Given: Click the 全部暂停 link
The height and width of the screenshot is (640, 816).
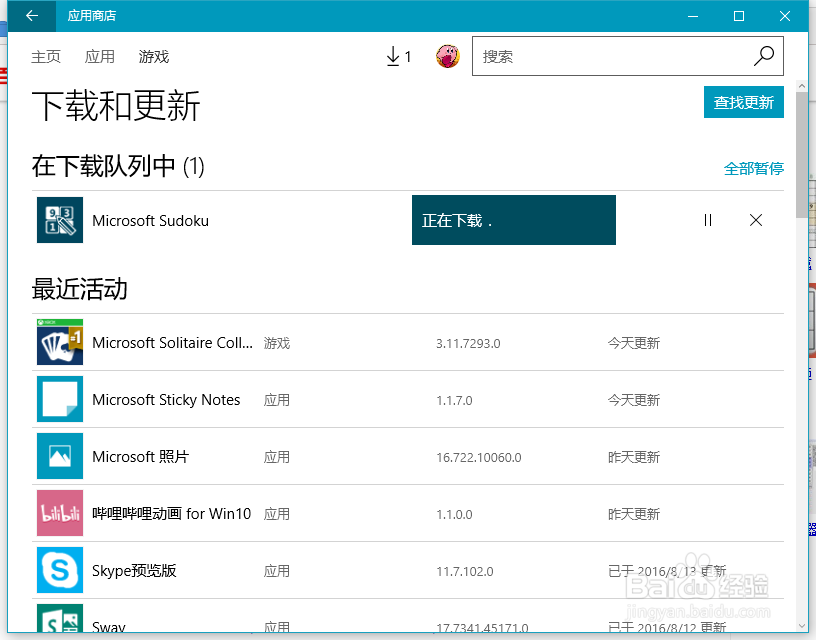Looking at the screenshot, I should point(754,169).
